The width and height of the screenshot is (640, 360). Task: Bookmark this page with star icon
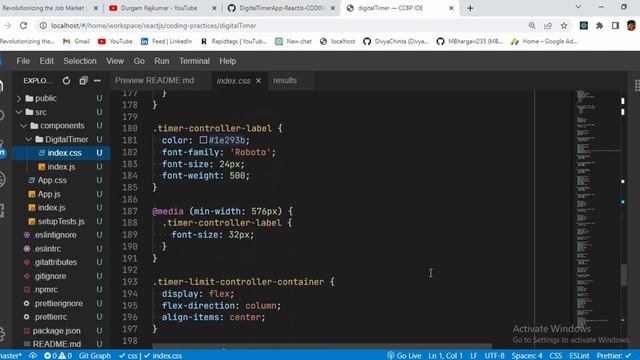click(x=564, y=26)
